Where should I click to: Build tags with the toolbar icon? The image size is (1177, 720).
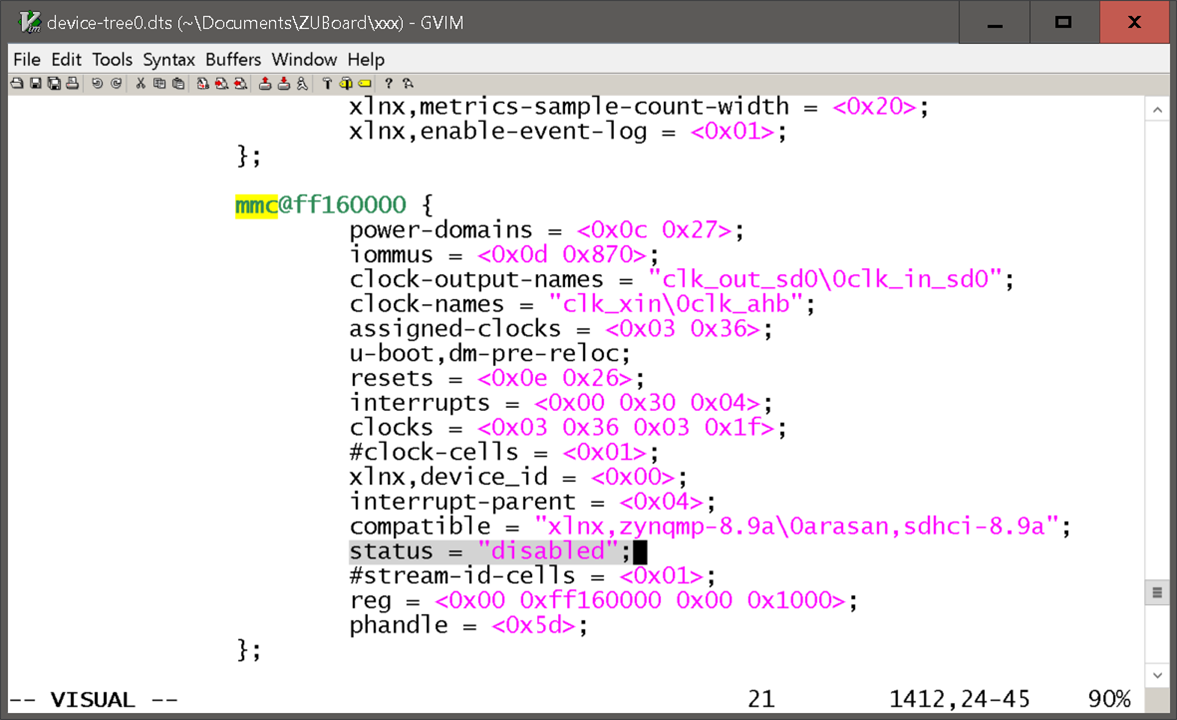click(345, 83)
